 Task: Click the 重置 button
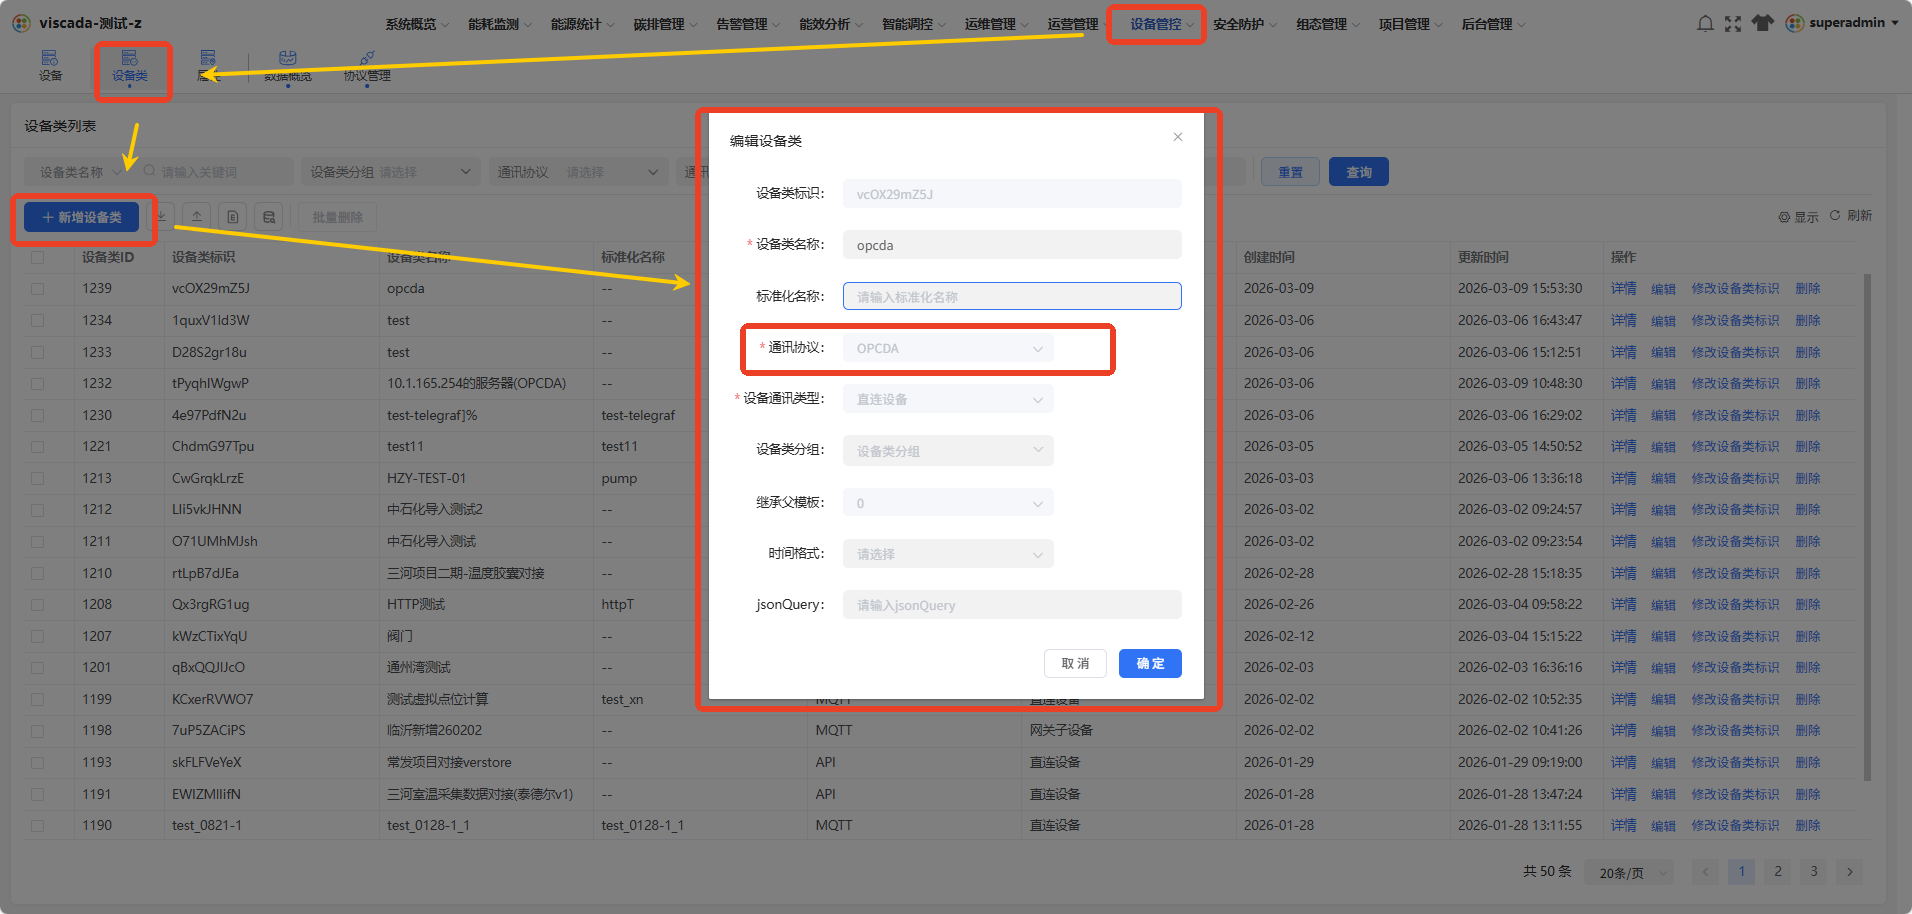click(1290, 172)
